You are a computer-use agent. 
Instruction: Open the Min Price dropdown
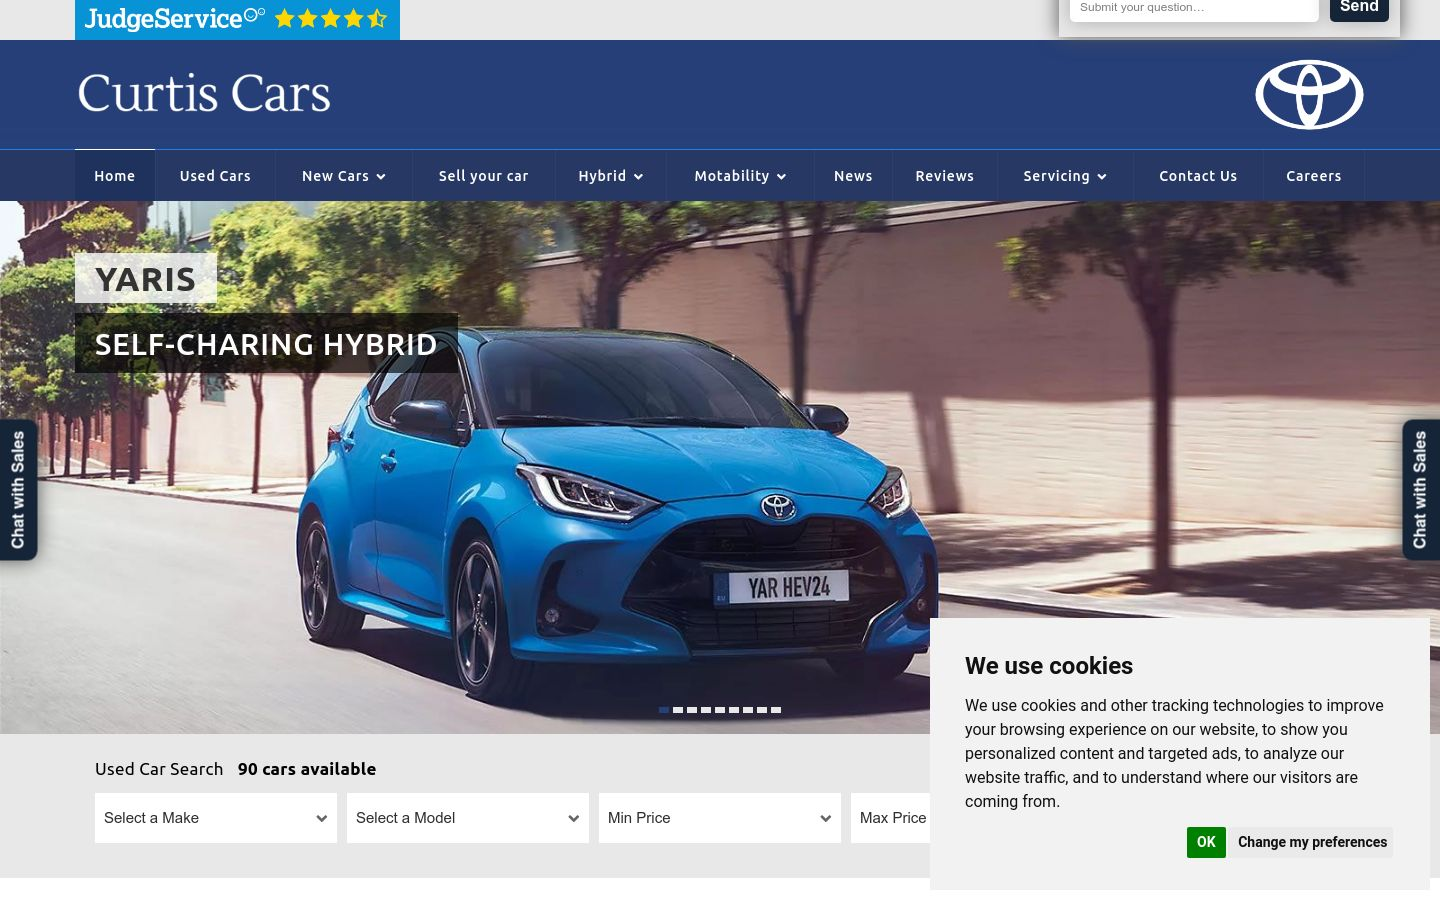720,818
